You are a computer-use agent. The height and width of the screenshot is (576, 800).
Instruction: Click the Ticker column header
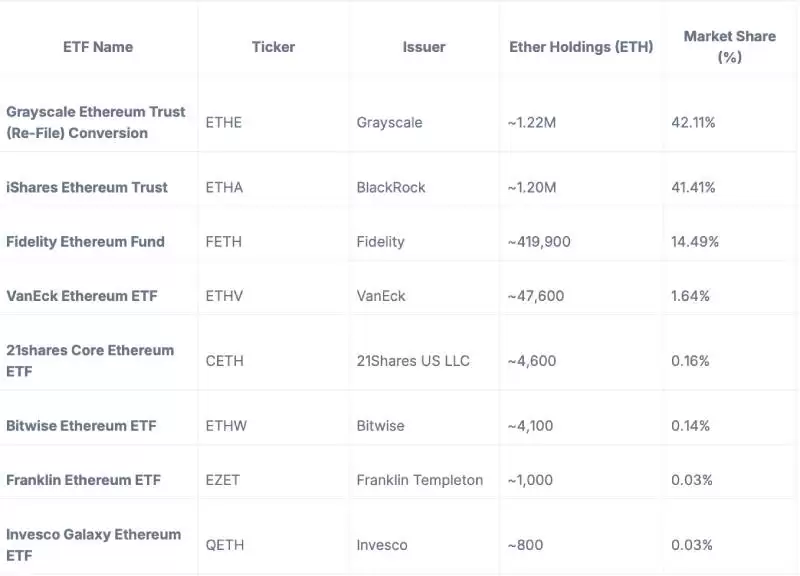coord(272,47)
